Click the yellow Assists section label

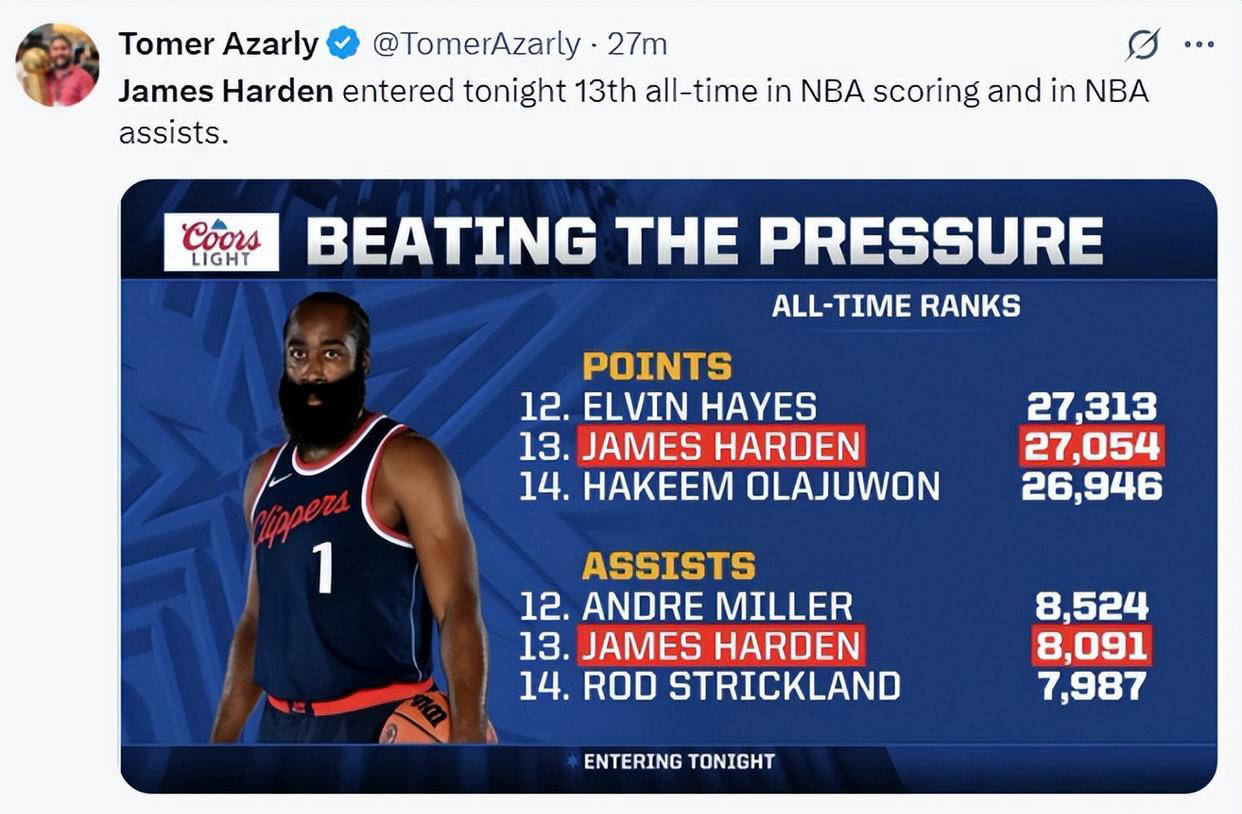point(667,566)
